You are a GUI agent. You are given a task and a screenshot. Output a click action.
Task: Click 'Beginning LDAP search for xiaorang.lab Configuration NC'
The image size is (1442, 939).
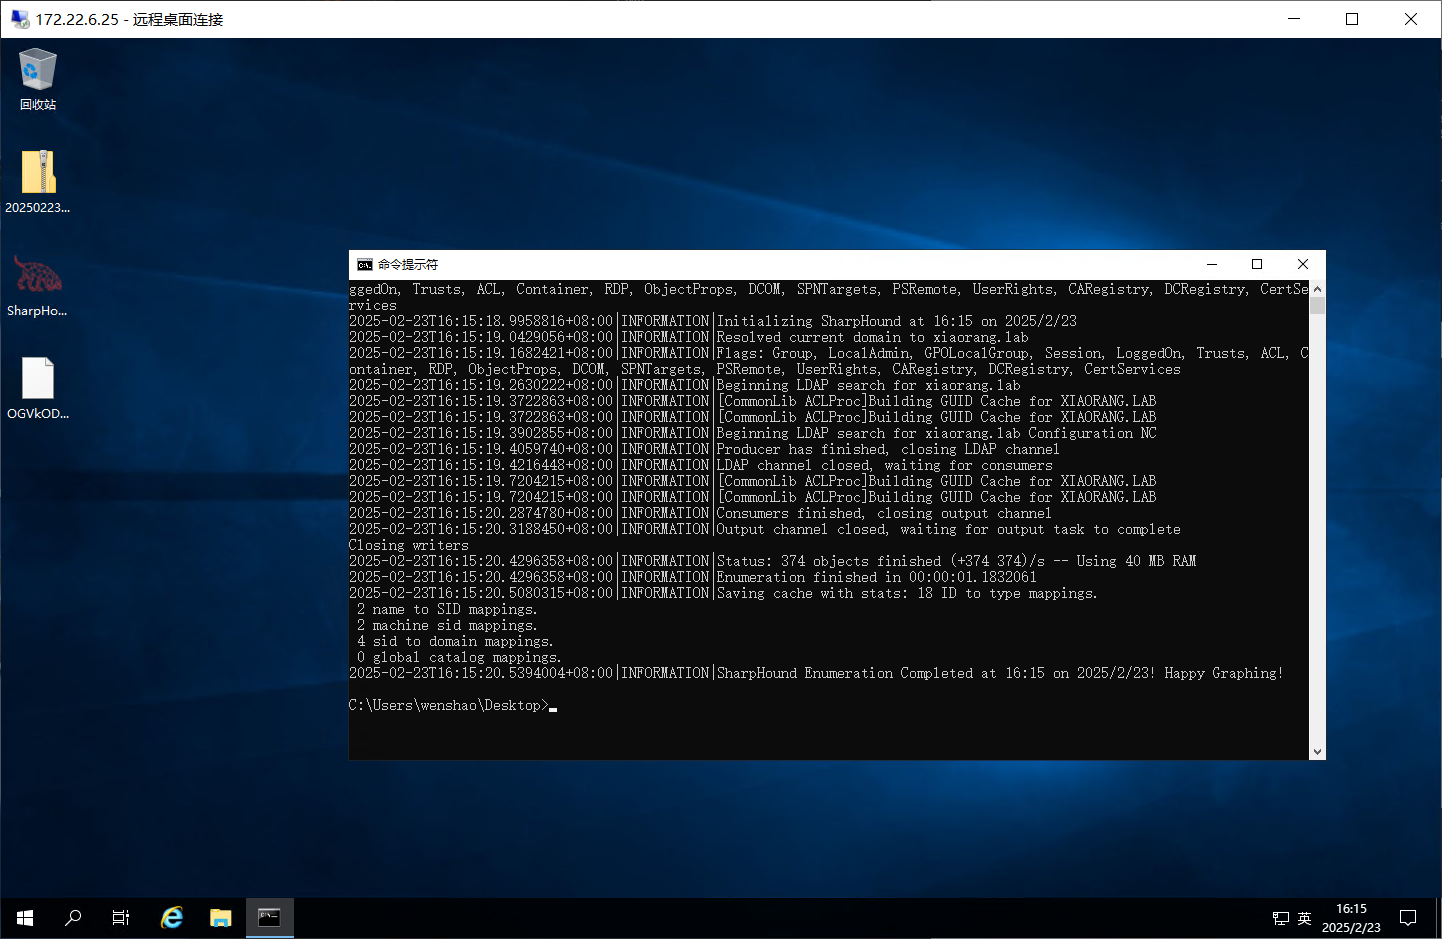click(x=937, y=433)
